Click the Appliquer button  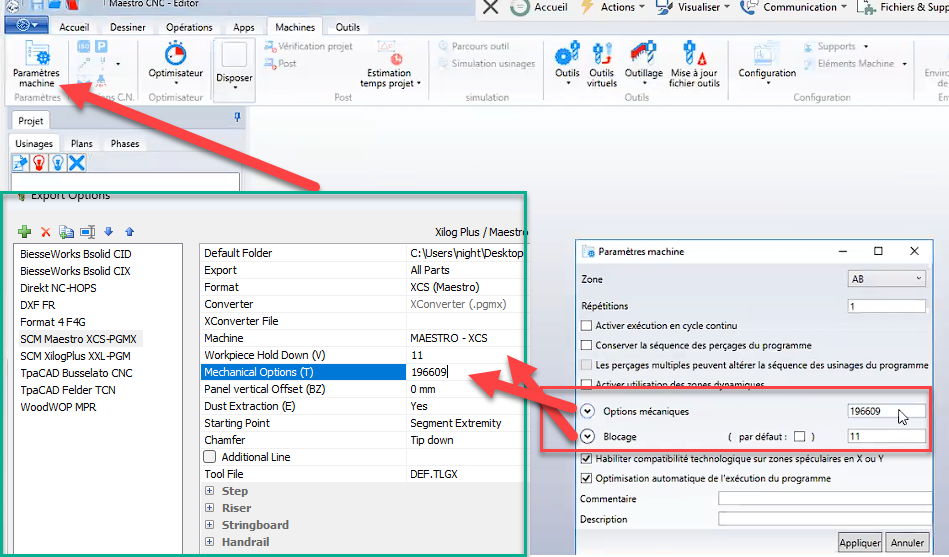pos(859,542)
